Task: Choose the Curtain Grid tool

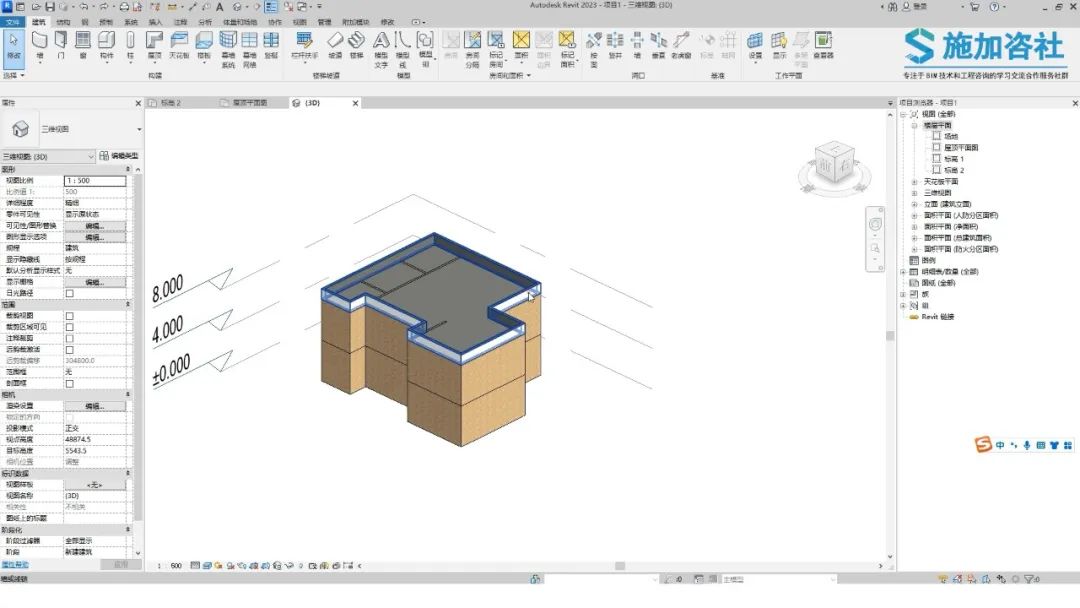Action: click(x=249, y=49)
